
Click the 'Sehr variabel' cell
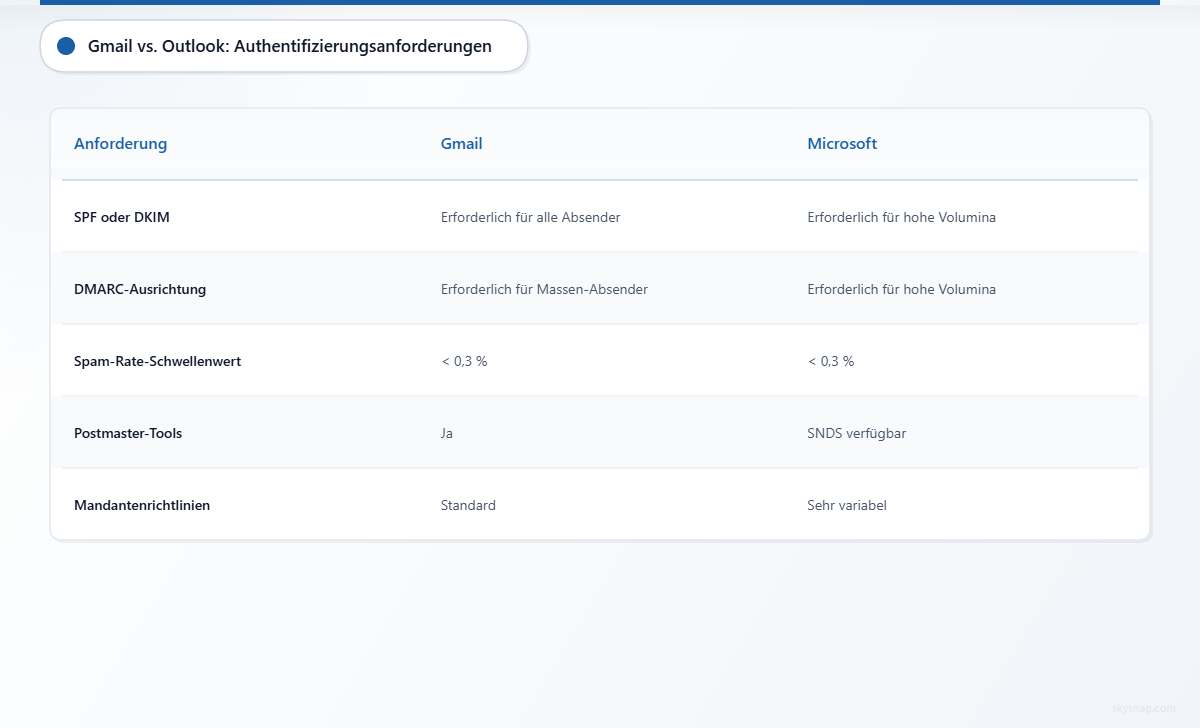point(847,505)
